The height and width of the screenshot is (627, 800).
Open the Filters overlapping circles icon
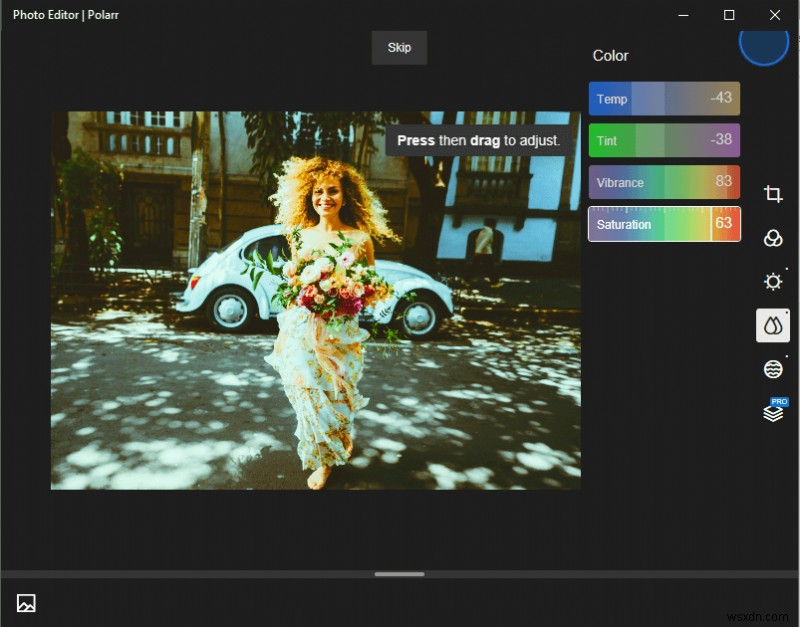point(772,238)
